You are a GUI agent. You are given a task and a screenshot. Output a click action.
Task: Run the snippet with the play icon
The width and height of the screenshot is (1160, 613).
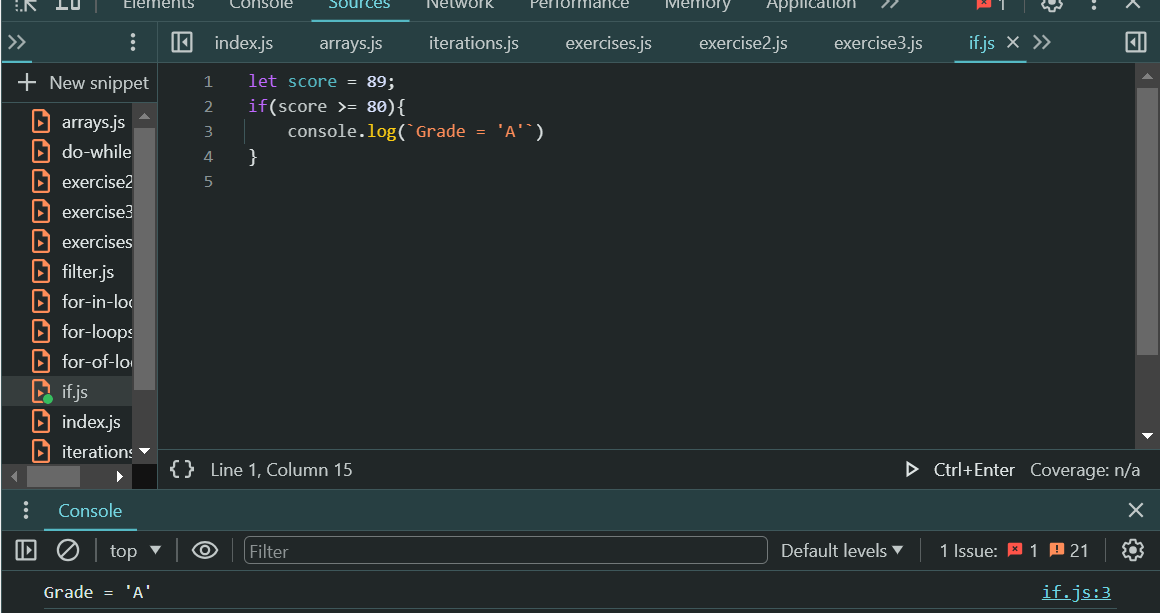911,469
